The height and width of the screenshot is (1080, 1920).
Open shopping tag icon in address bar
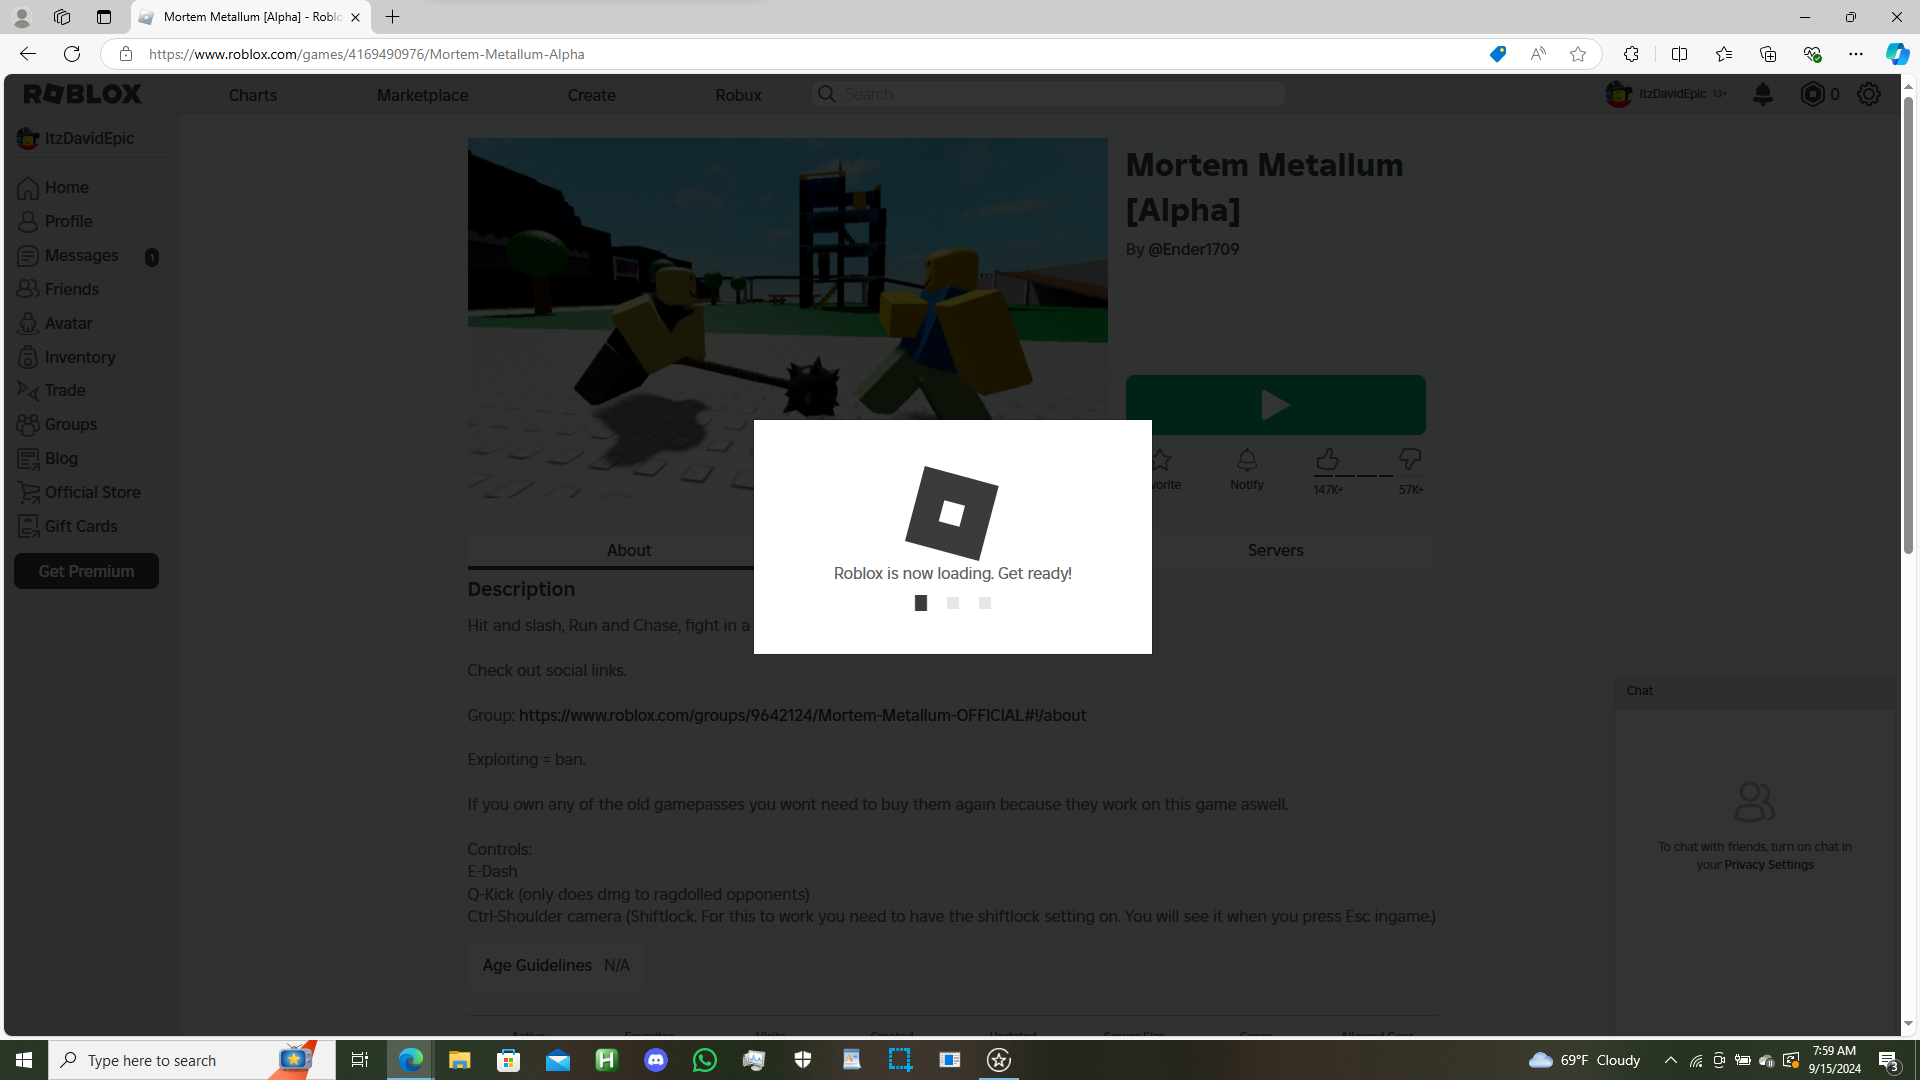pos(1497,54)
